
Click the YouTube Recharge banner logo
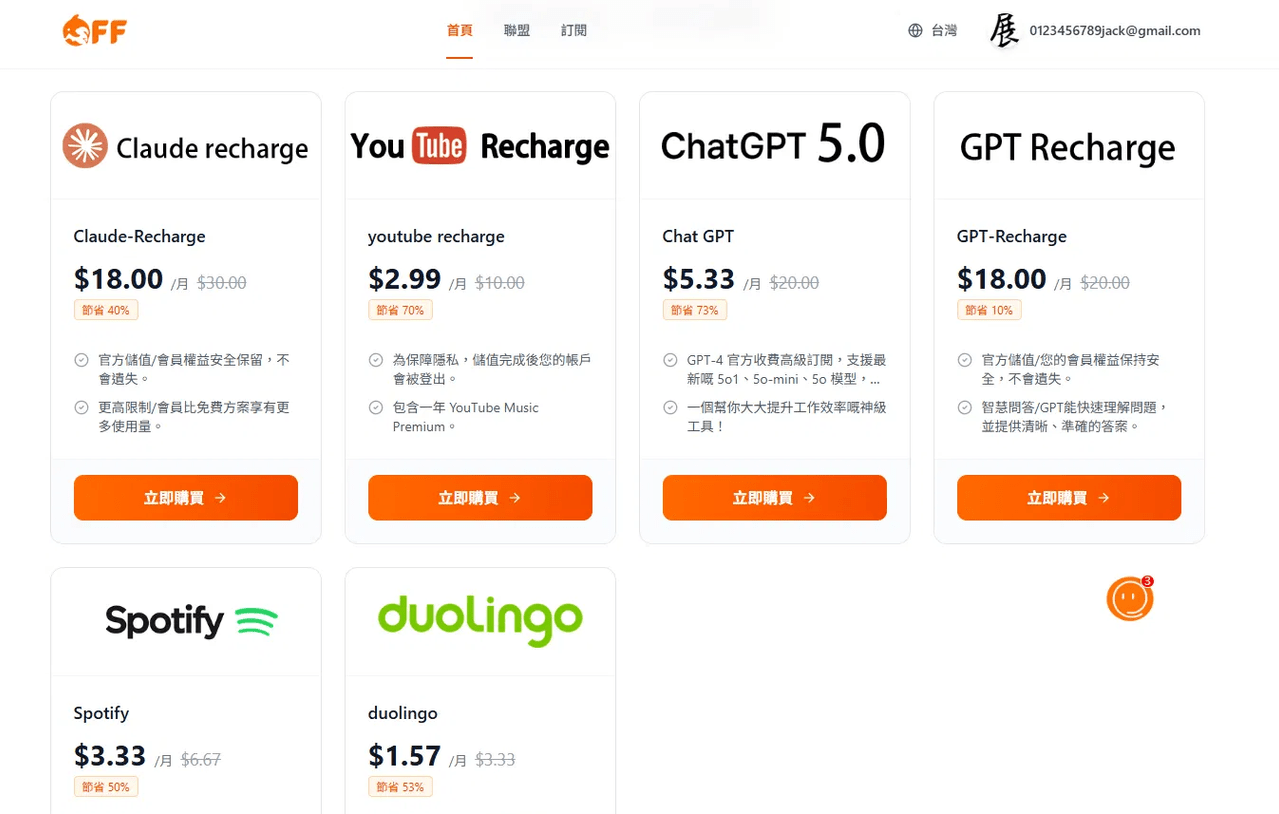tap(480, 146)
